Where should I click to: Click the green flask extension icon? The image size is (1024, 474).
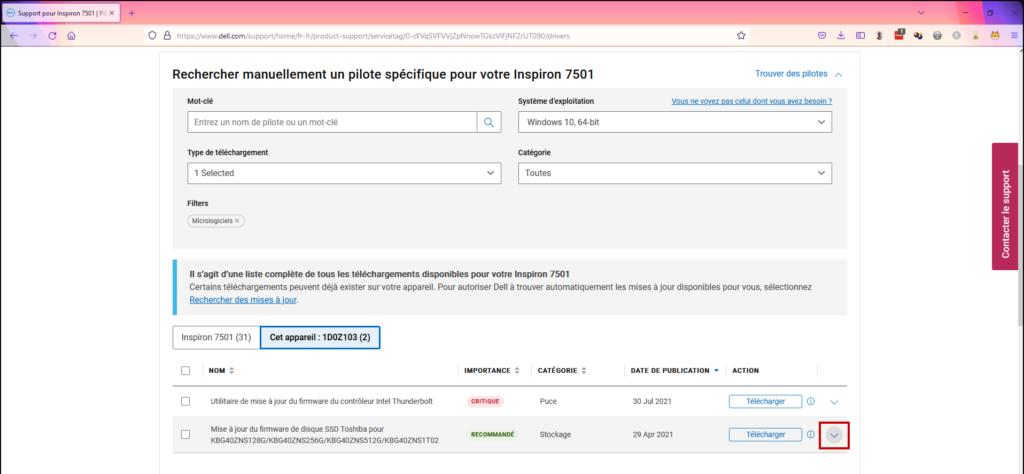tap(975, 36)
